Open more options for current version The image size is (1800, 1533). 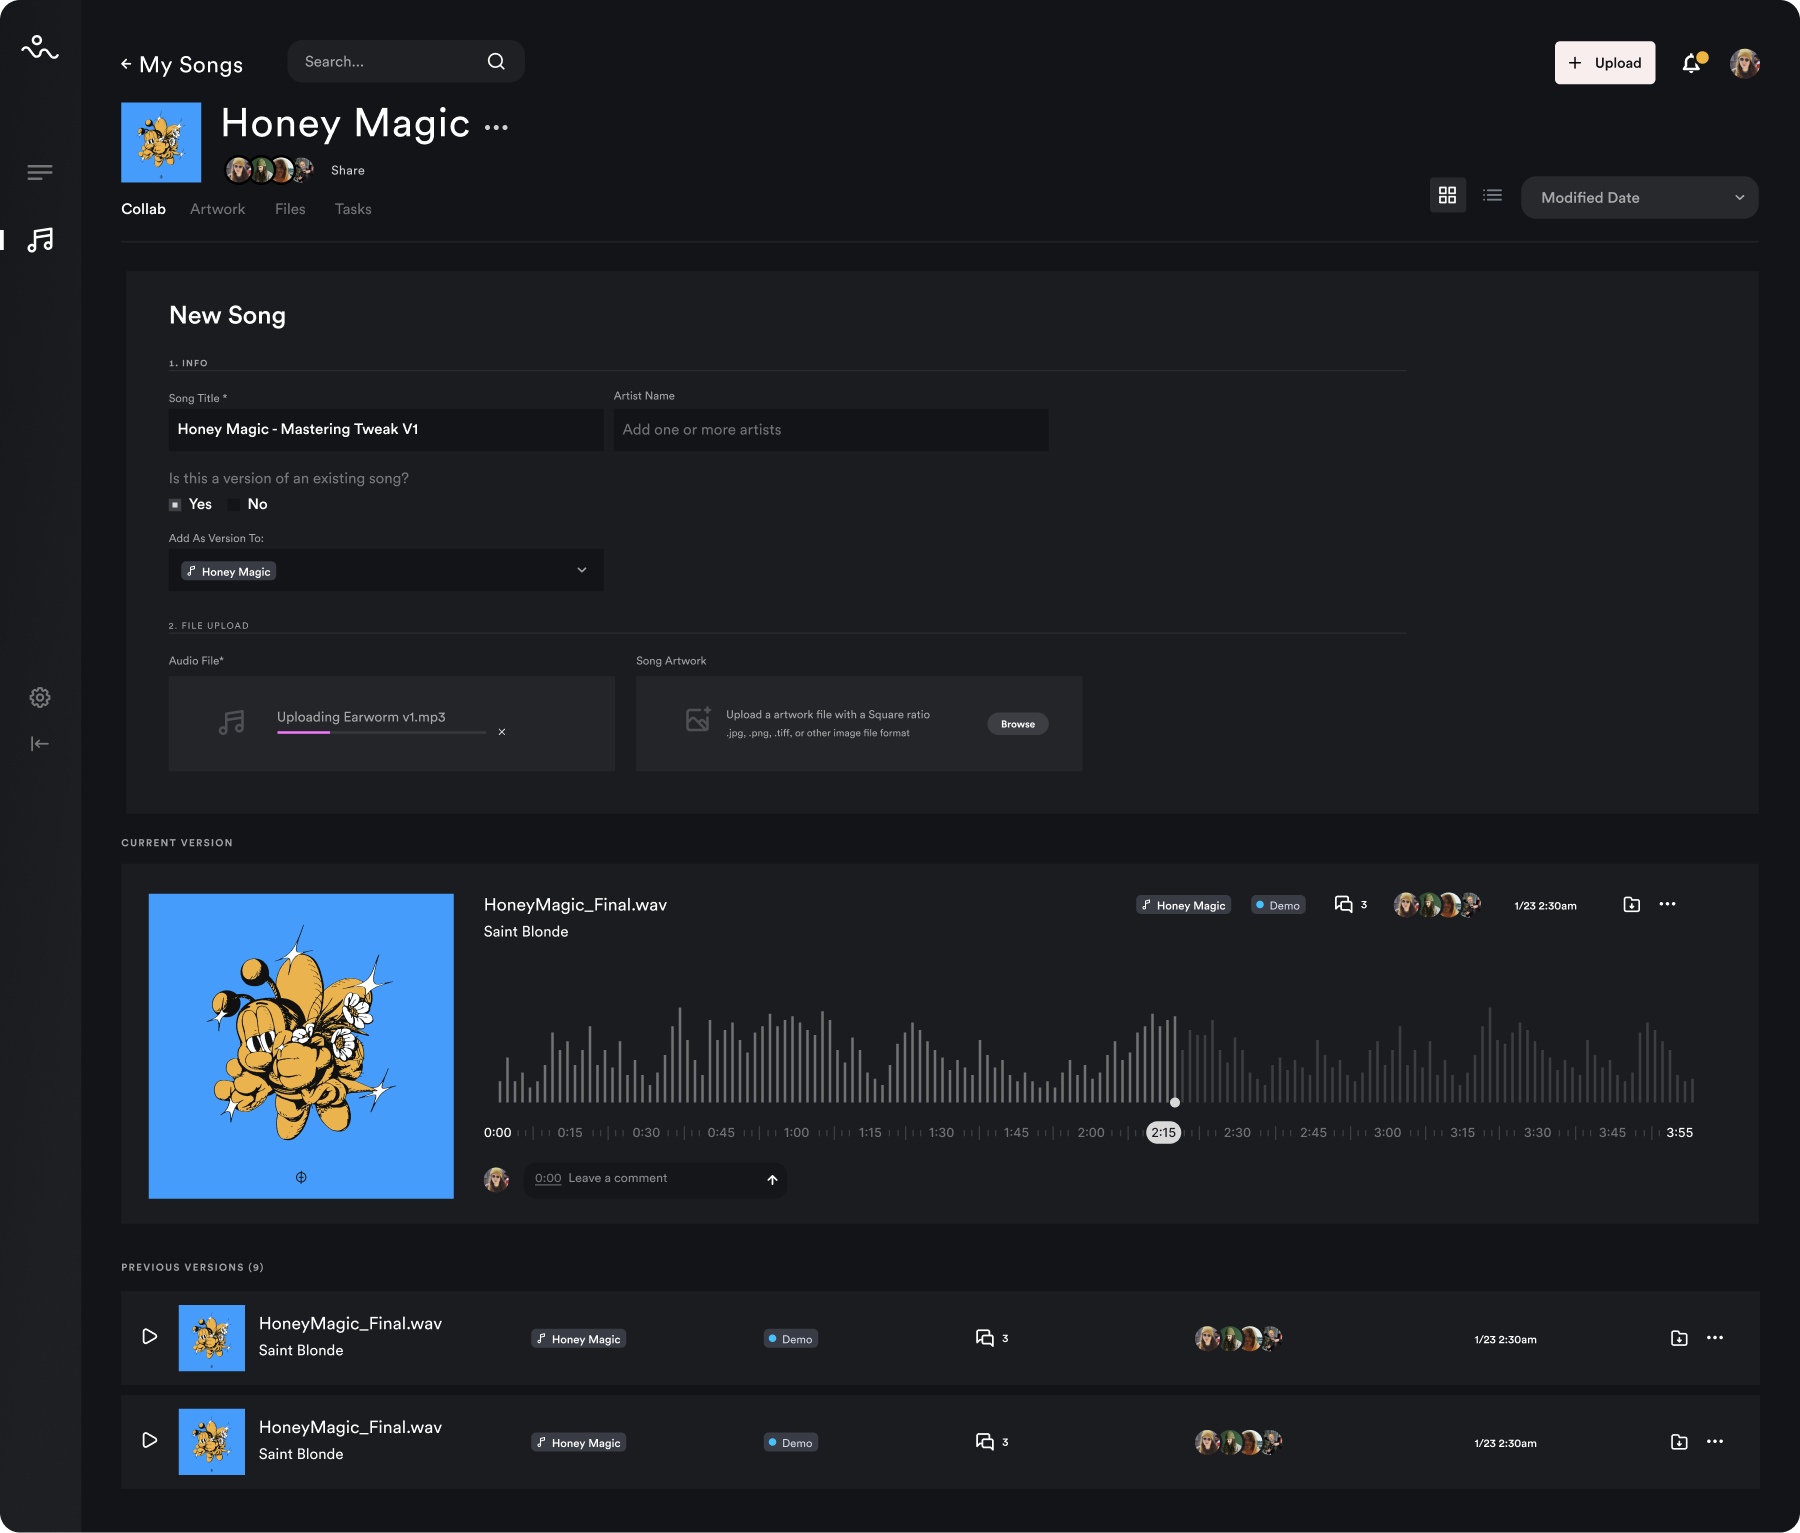[x=1667, y=904]
